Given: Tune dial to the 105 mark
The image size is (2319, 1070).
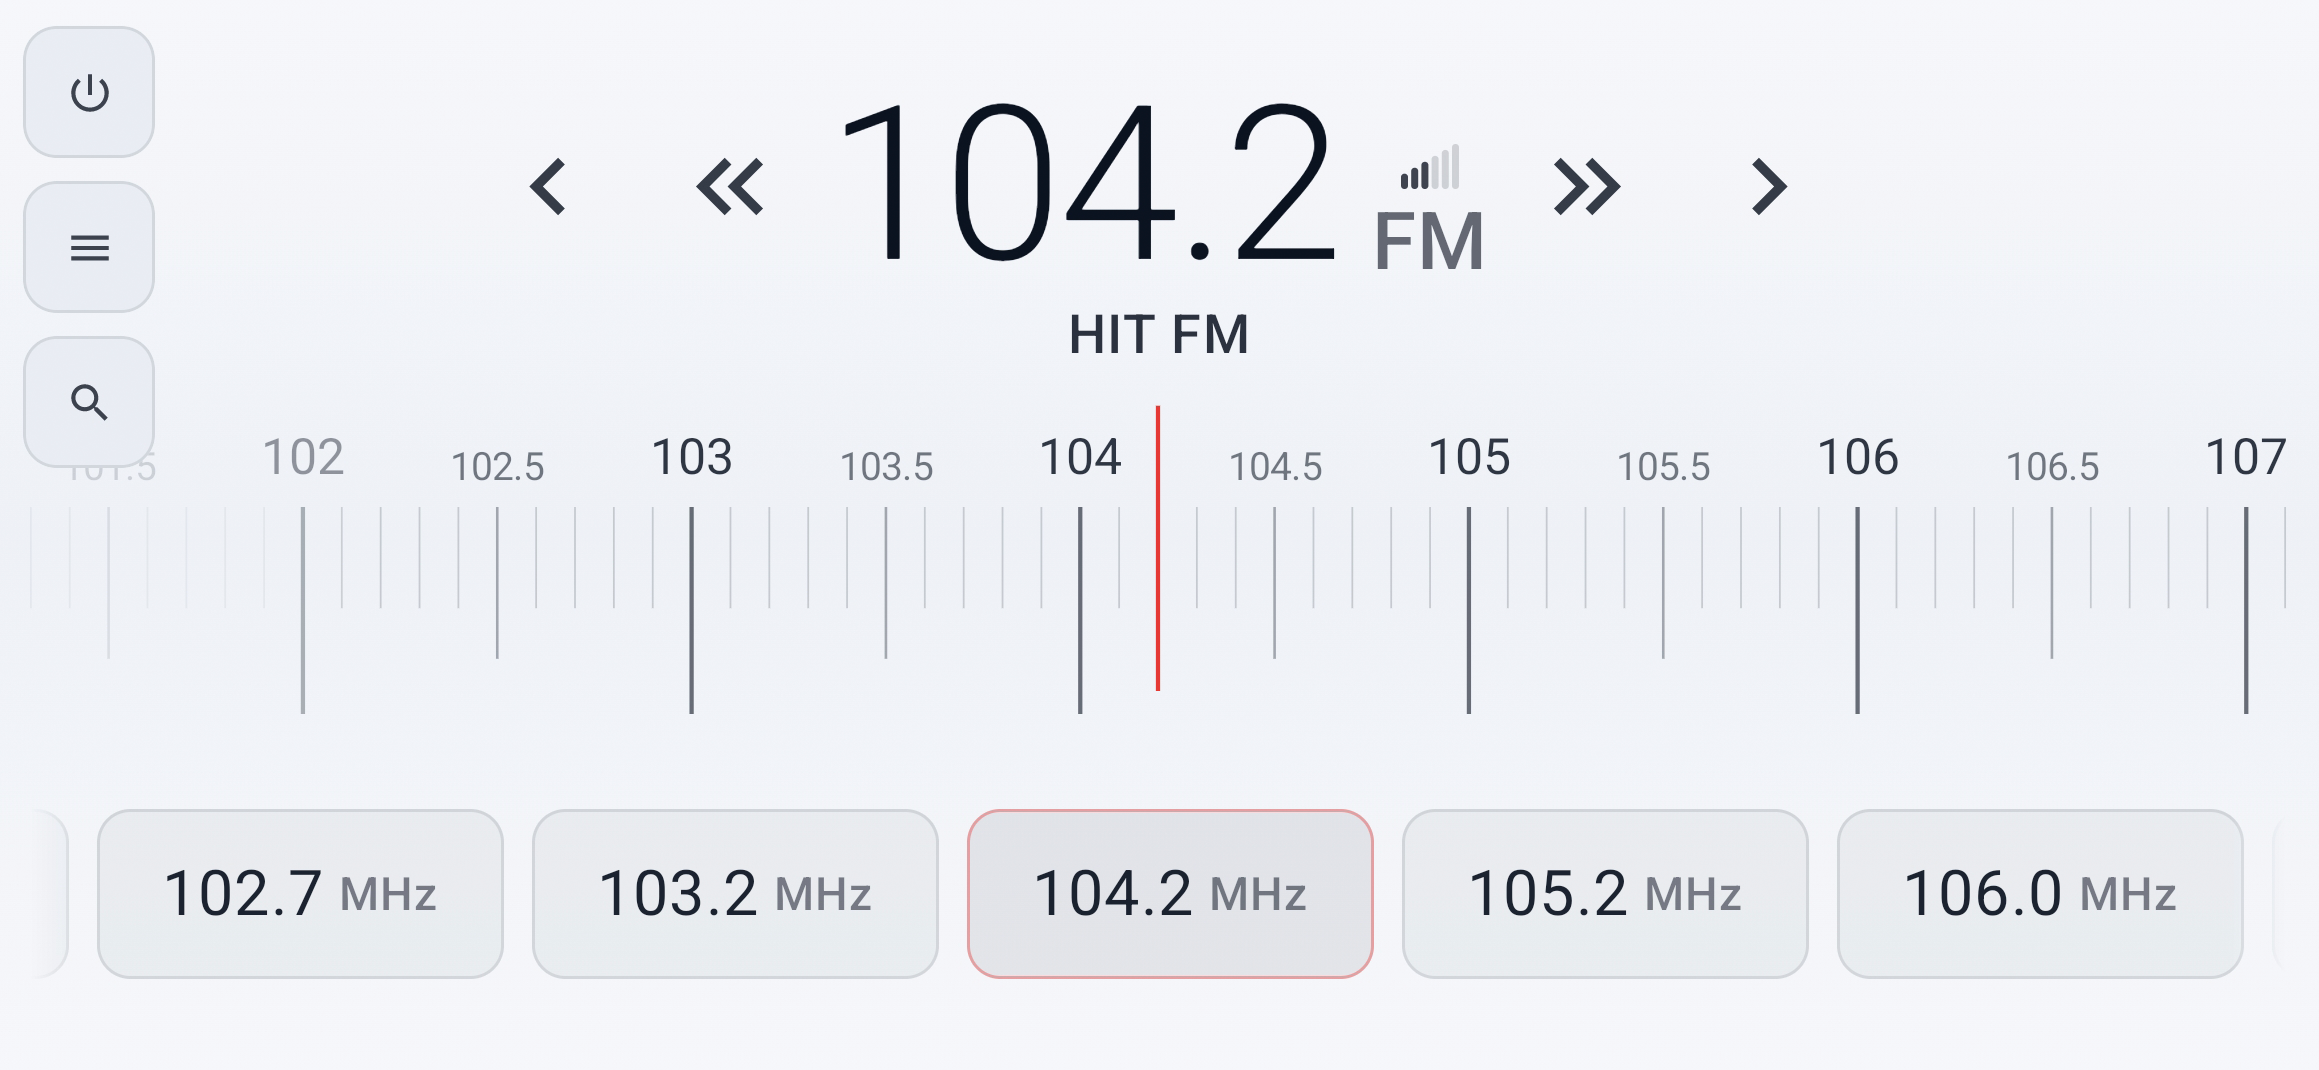Looking at the screenshot, I should coord(1469,457).
